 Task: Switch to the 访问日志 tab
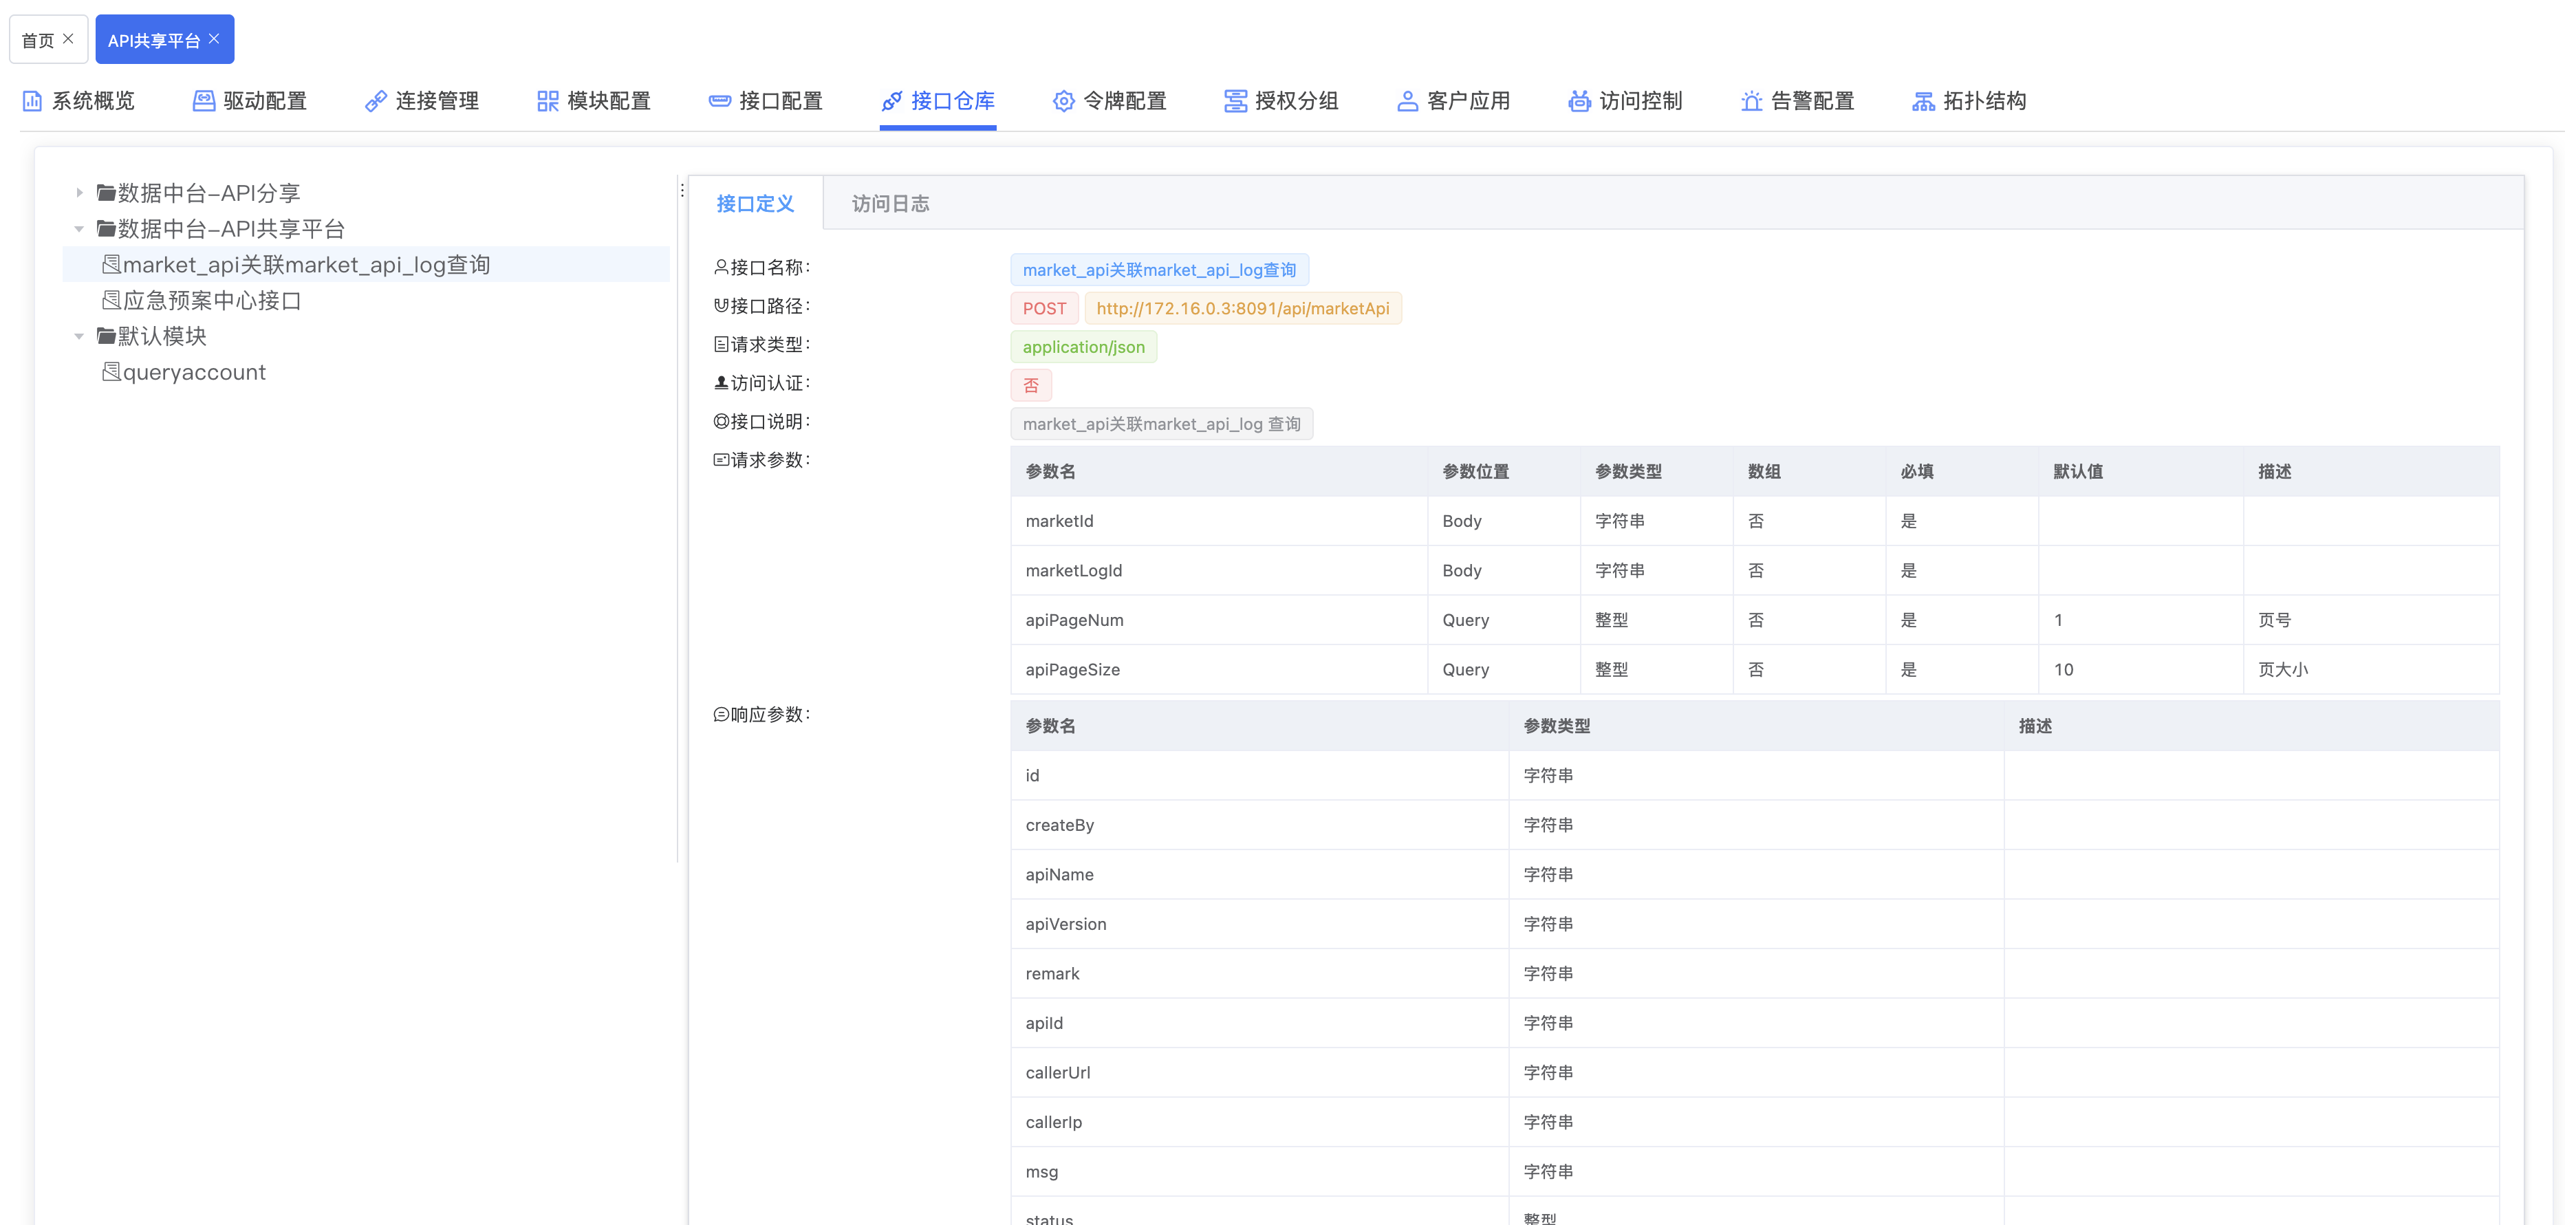(x=890, y=204)
